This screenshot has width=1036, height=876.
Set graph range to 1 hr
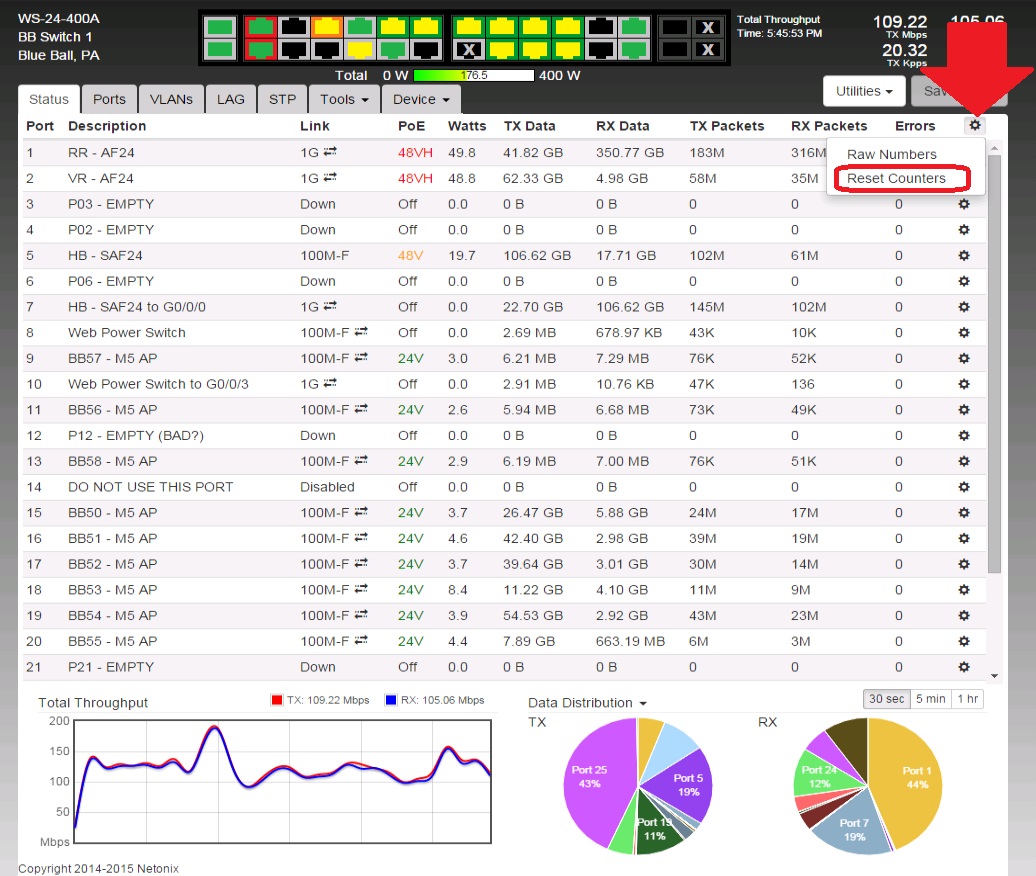click(967, 699)
